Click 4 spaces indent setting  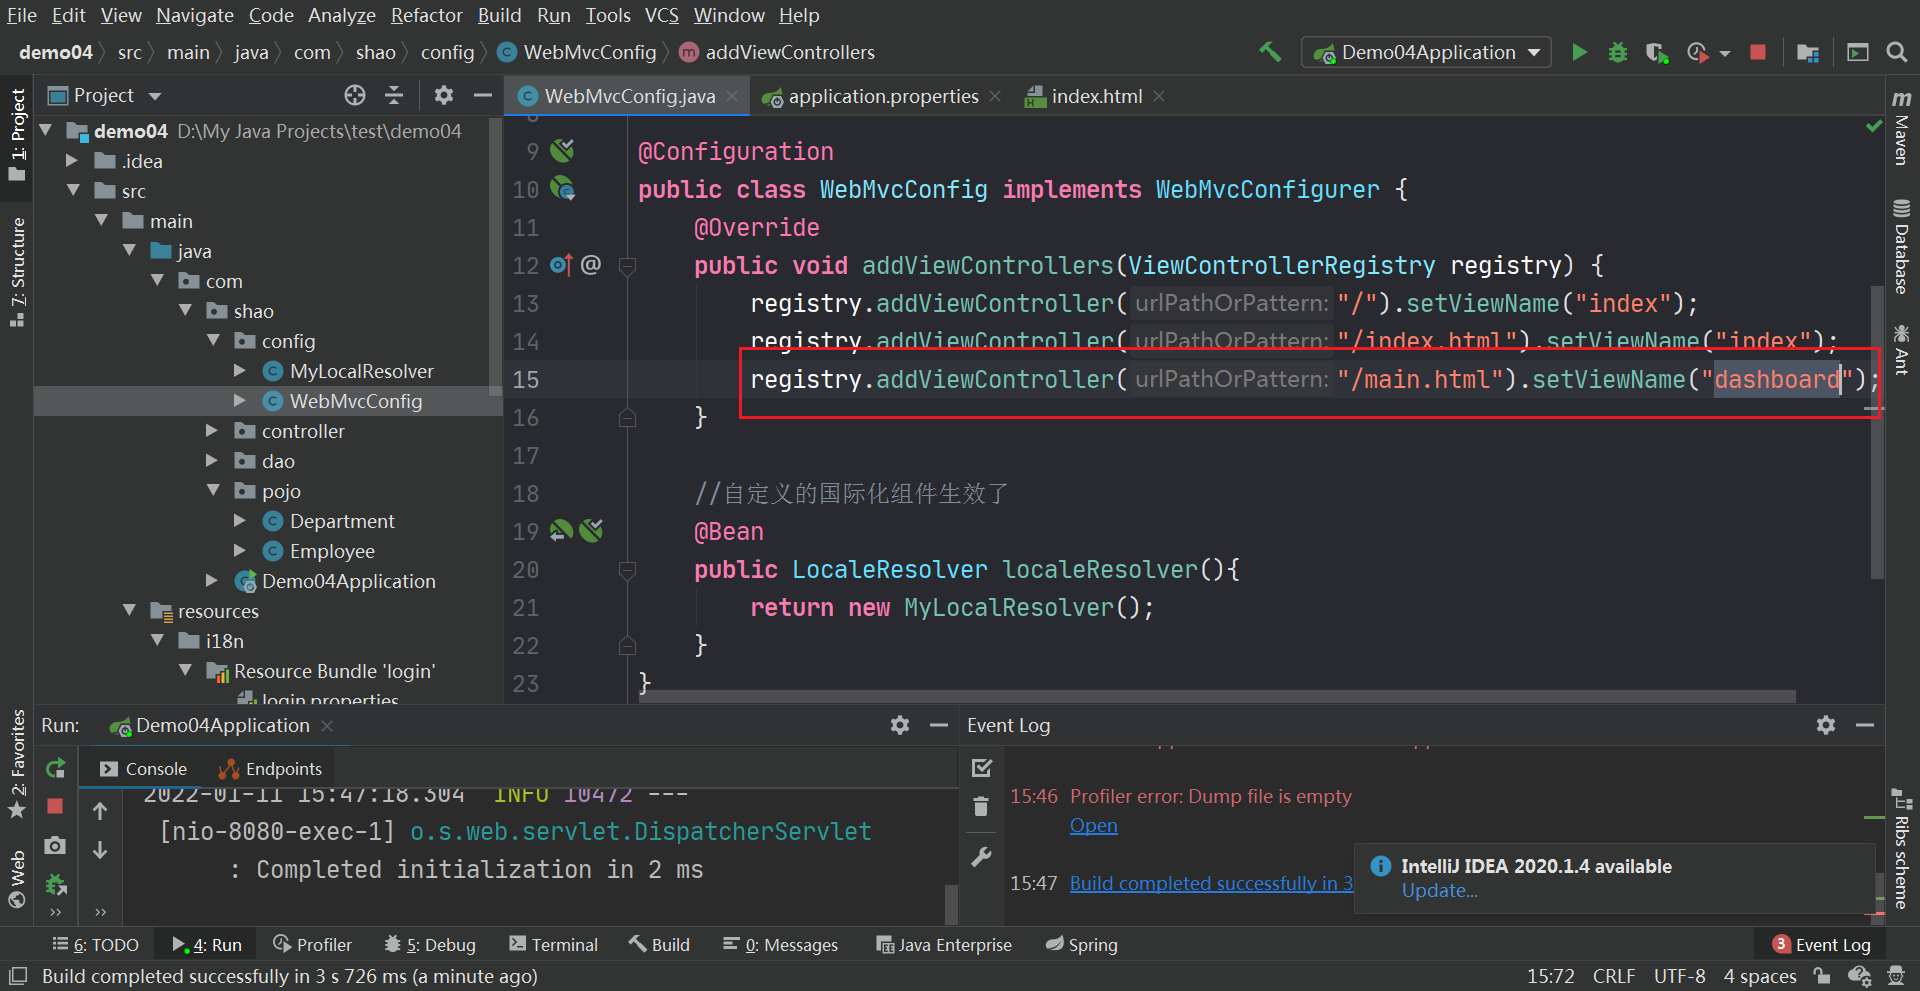(1760, 976)
